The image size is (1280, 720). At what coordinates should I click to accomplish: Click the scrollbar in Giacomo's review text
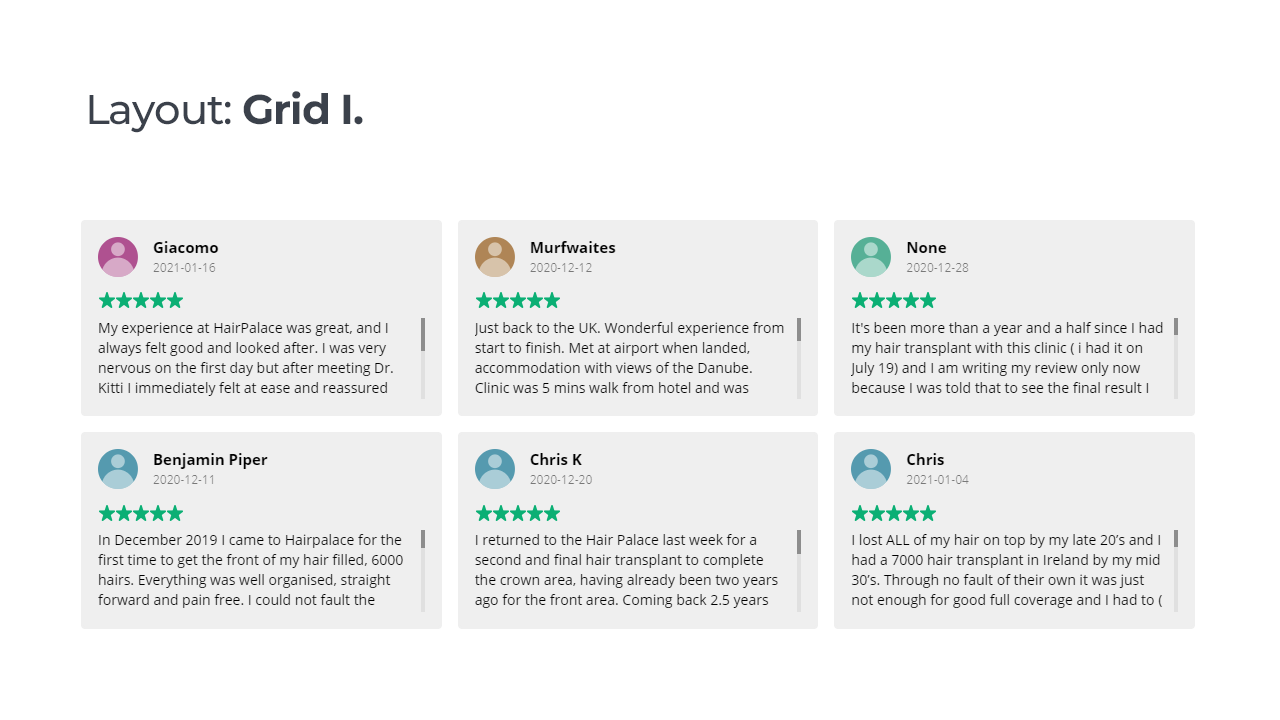[x=423, y=358]
